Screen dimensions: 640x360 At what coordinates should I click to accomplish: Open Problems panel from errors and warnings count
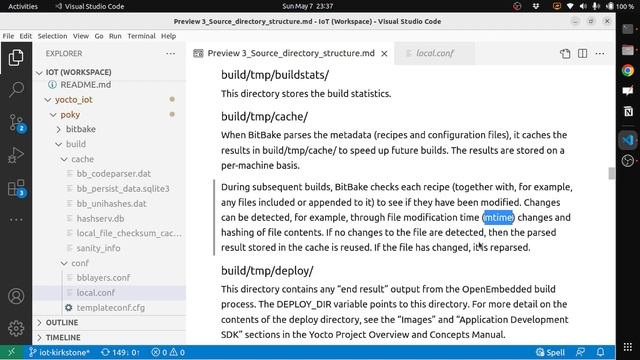(168, 352)
